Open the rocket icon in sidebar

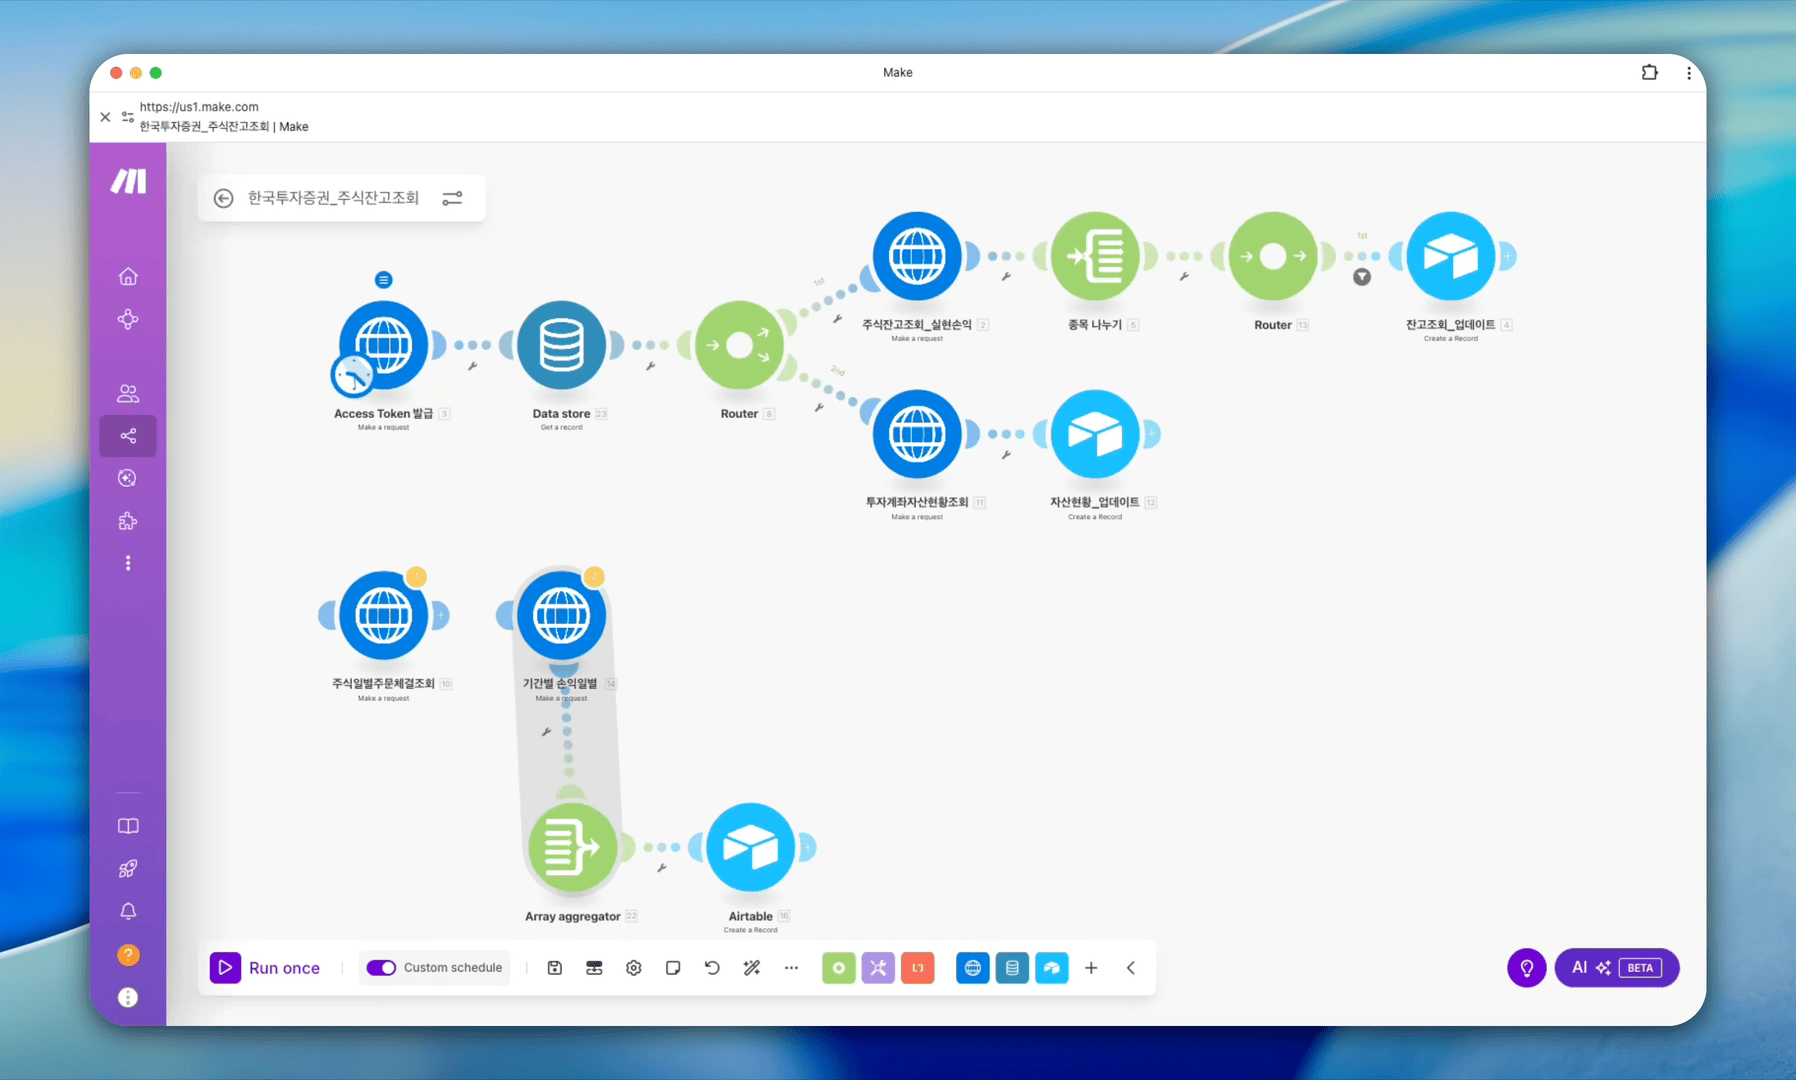128,869
